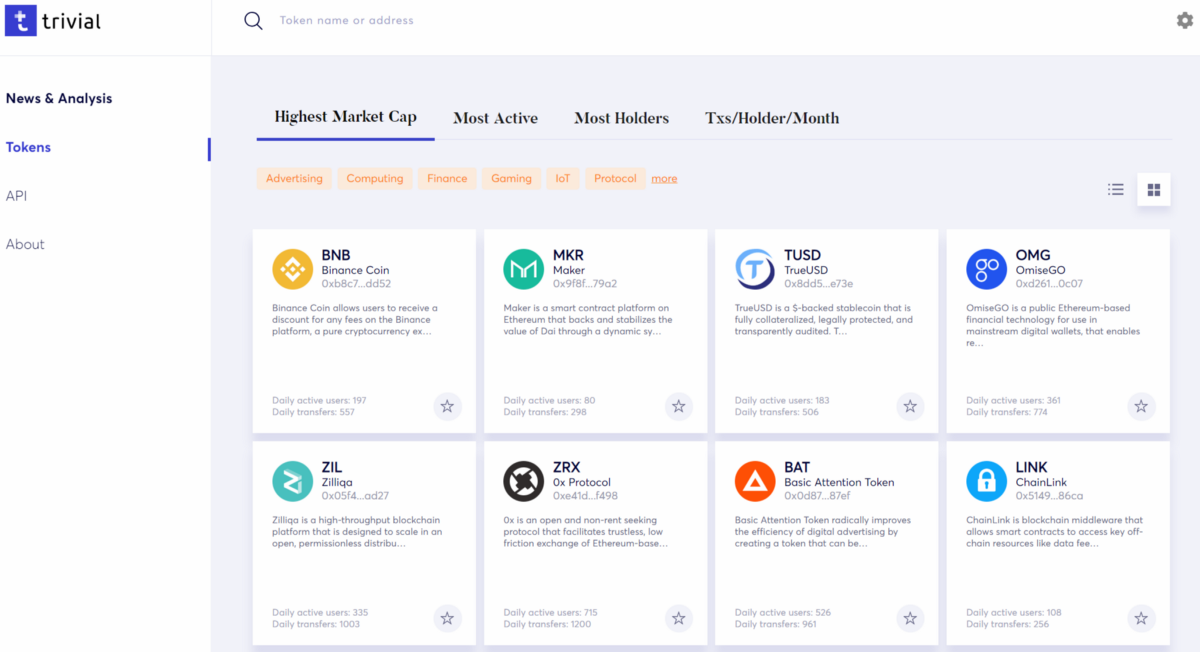
Task: Open the BAT token title
Action: 797,467
